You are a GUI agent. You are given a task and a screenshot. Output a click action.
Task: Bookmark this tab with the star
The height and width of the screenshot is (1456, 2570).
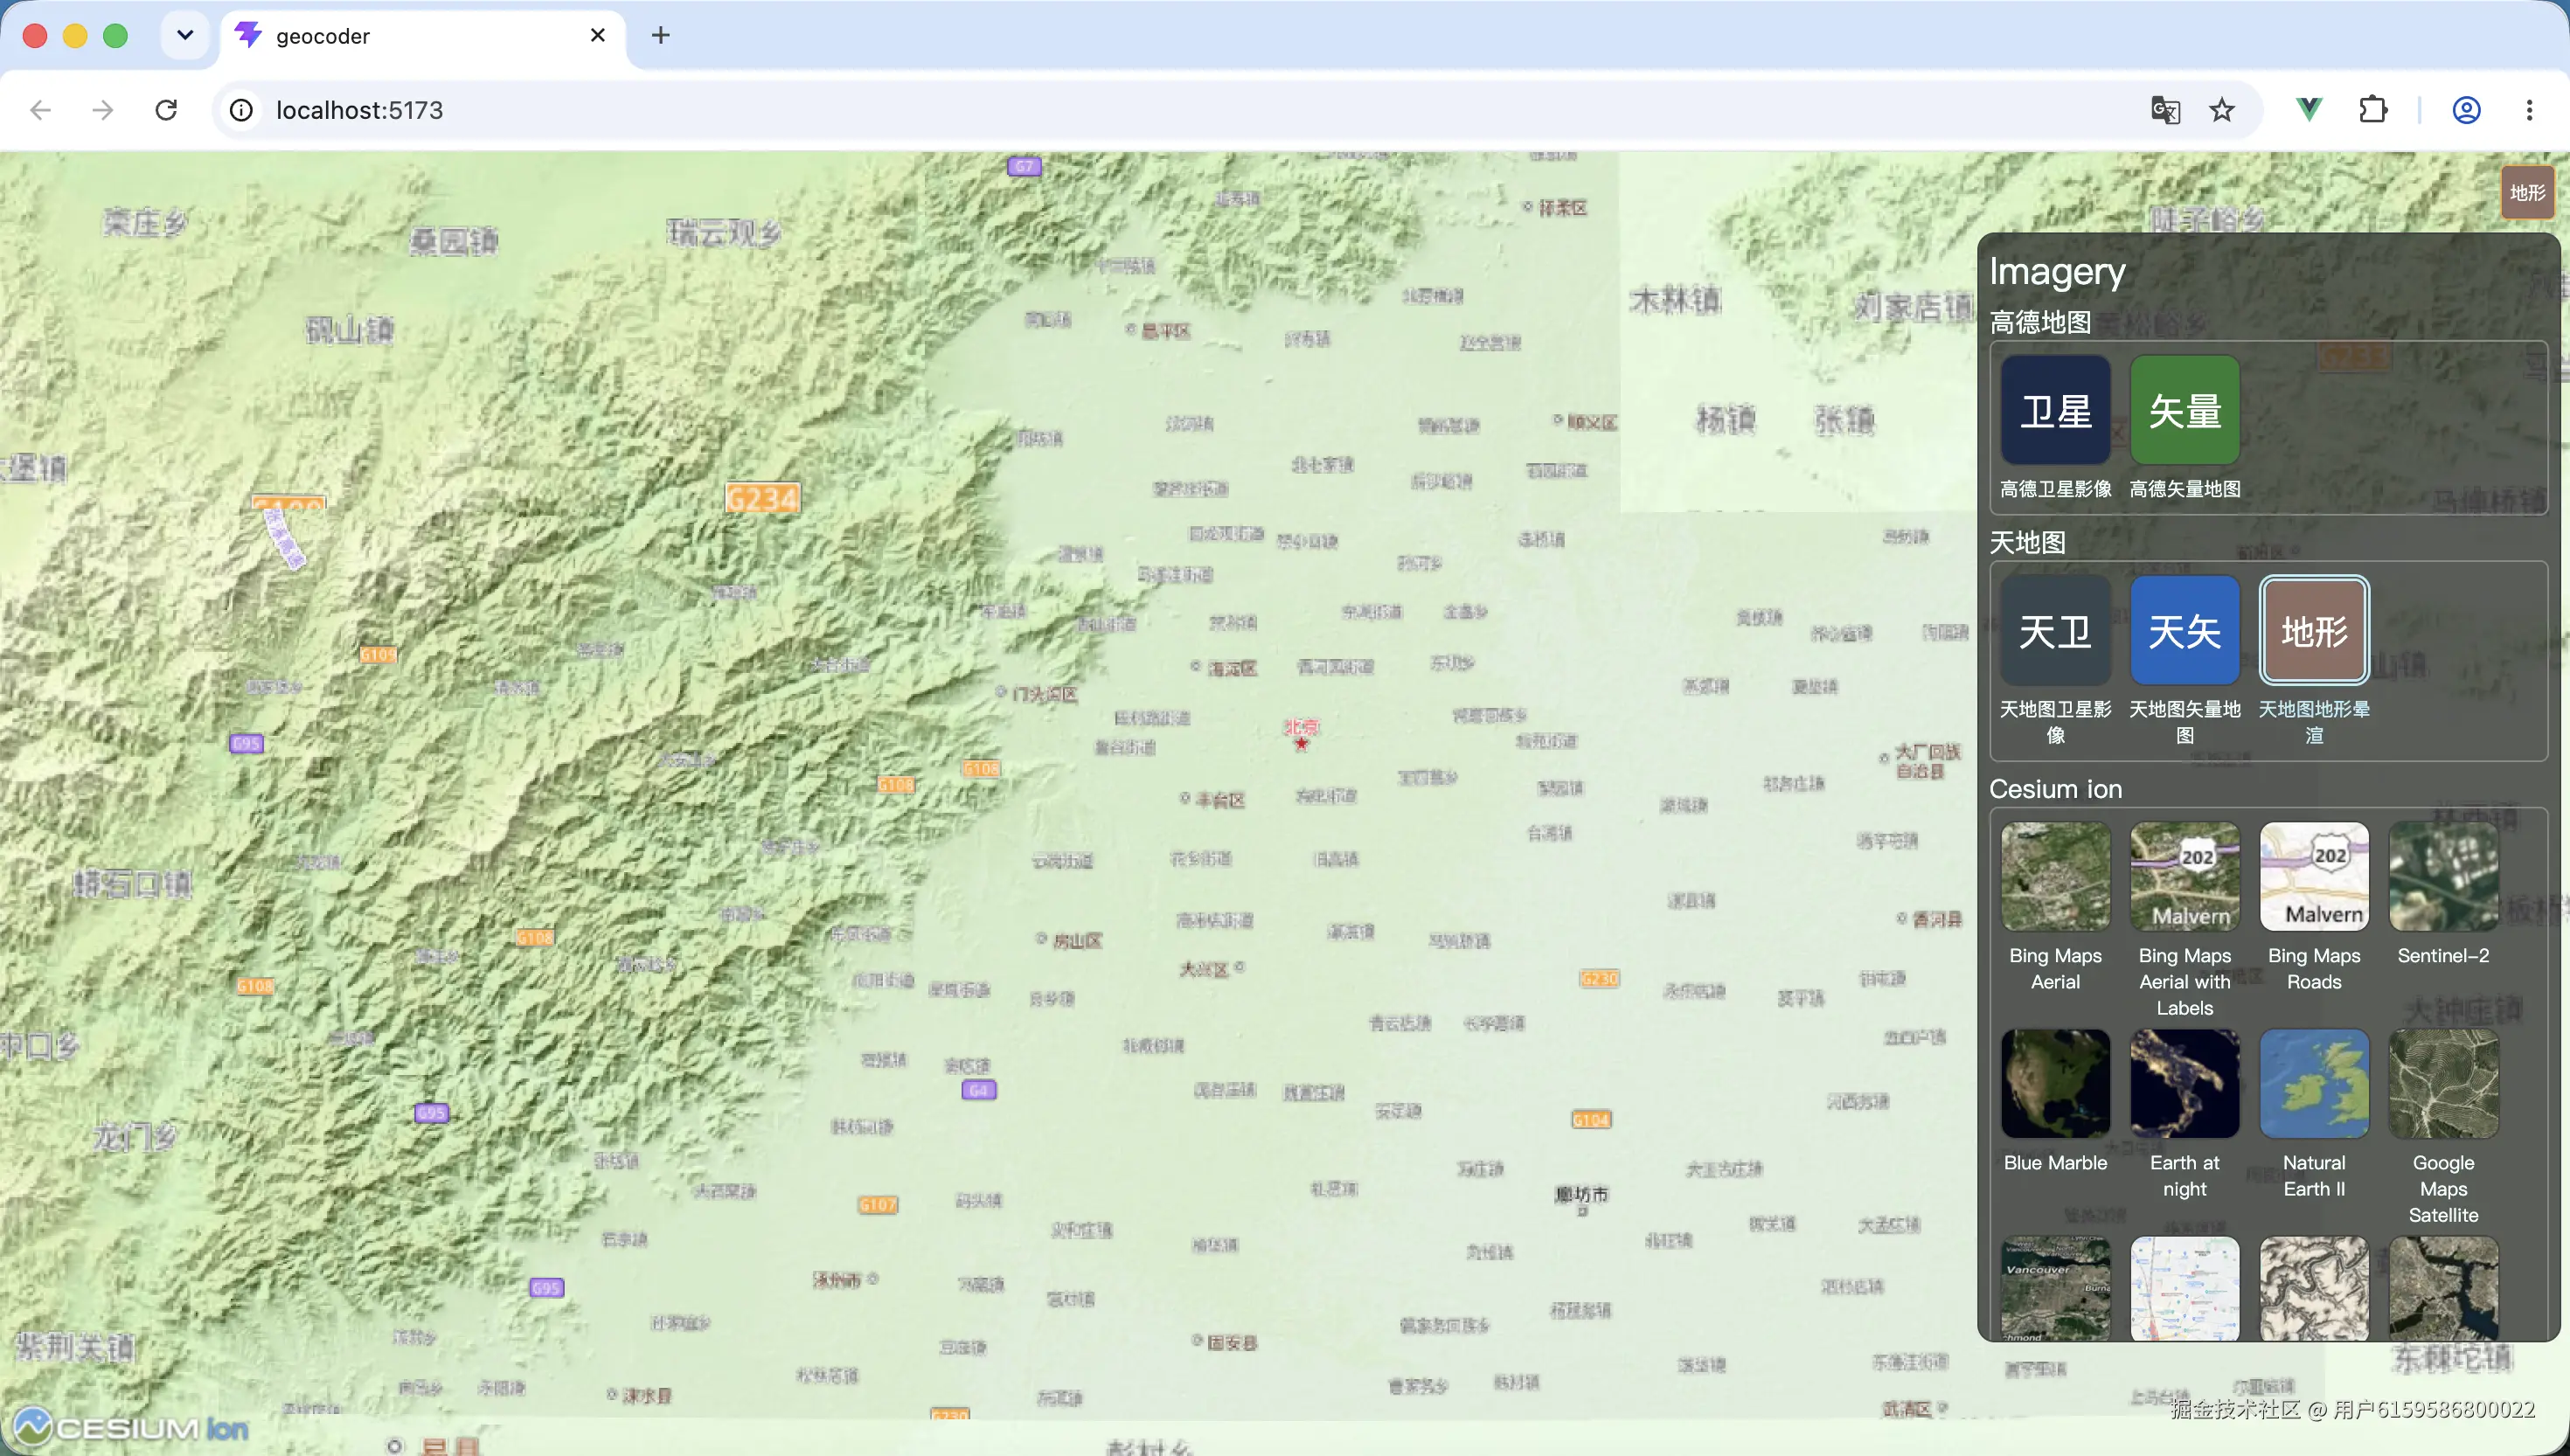2222,110
